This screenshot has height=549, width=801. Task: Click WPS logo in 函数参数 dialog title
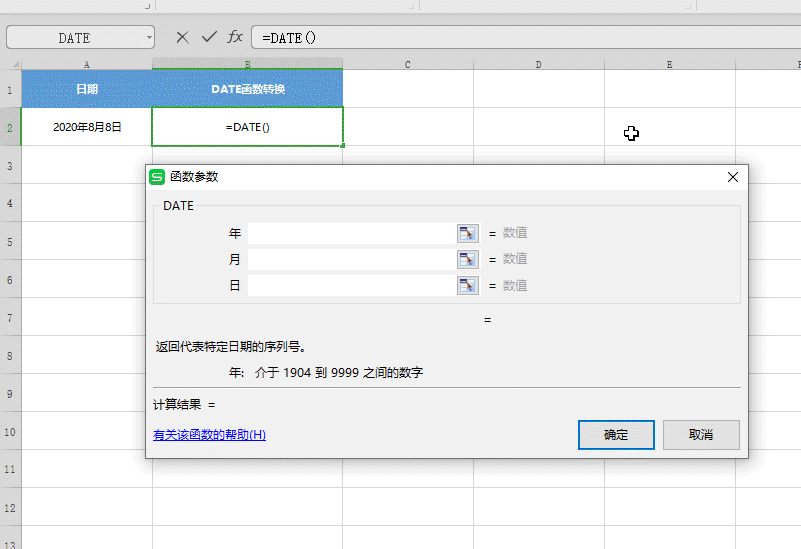[157, 177]
